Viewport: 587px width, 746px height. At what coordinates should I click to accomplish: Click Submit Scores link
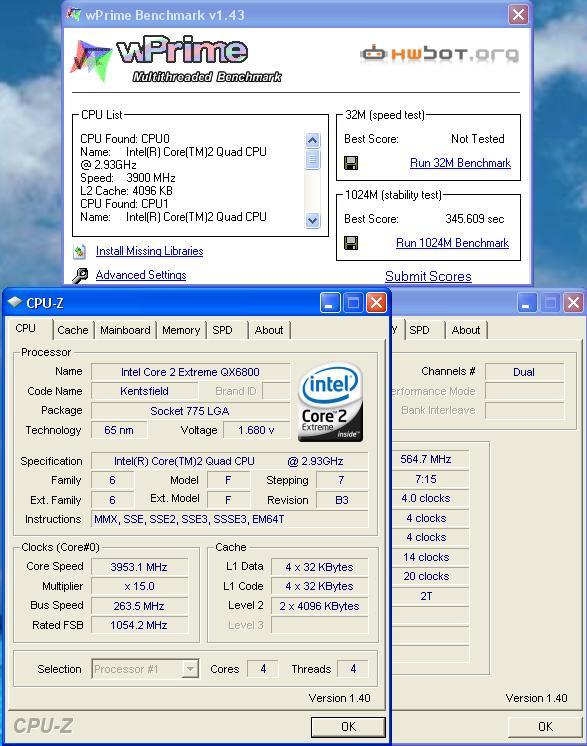428,276
